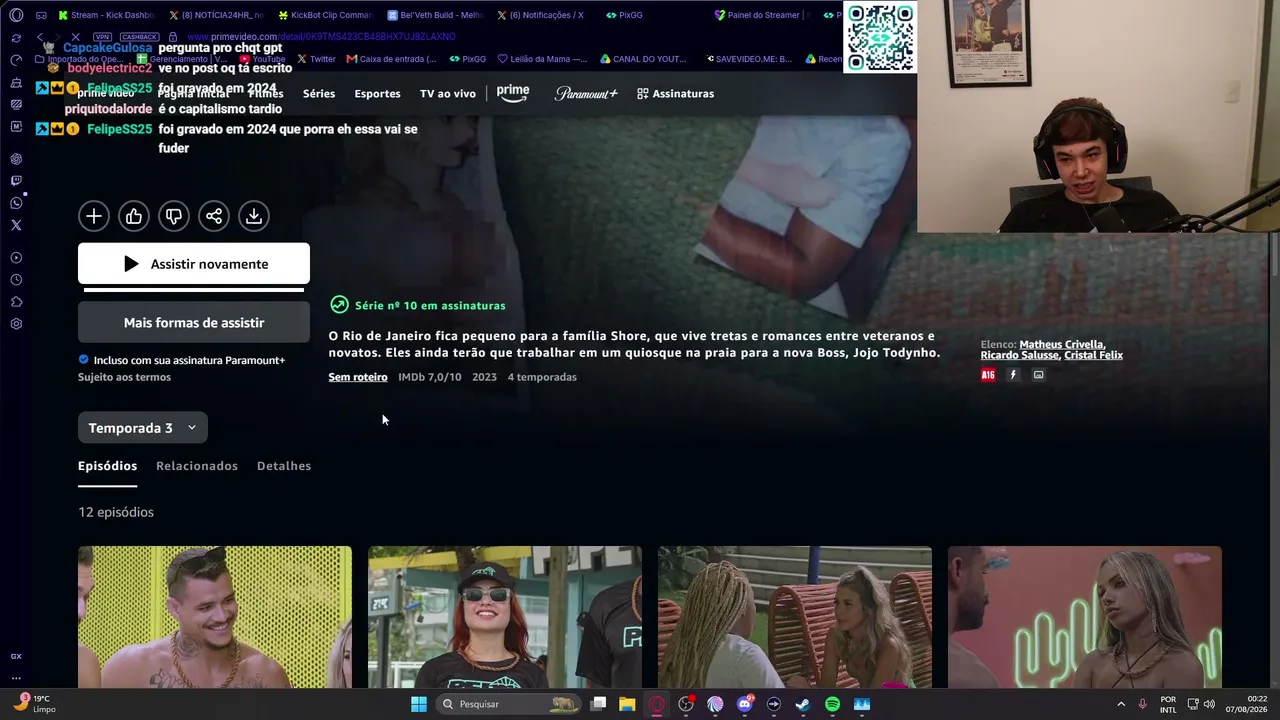This screenshot has width=1280, height=720.
Task: Open the Assinaturas menu
Action: 676,94
